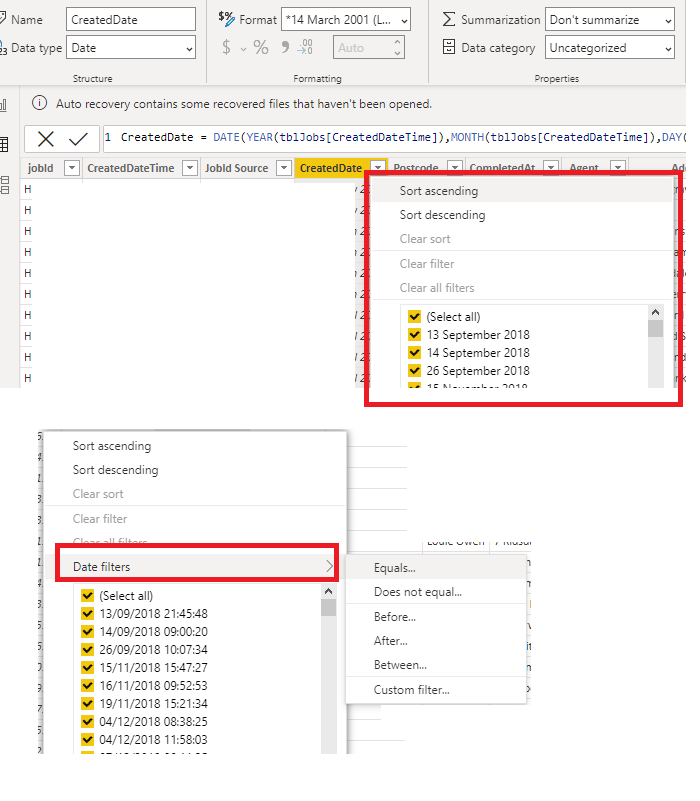Edit the Name field containing CreatedDate
The image size is (700, 801).
pyautogui.click(x=131, y=19)
